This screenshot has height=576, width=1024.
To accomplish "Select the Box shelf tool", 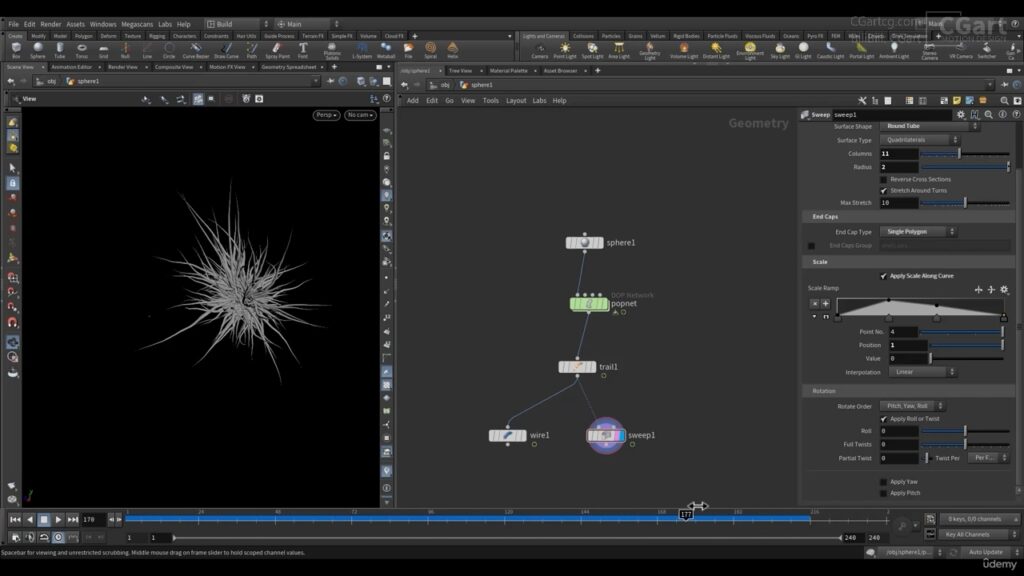I will tap(16, 50).
